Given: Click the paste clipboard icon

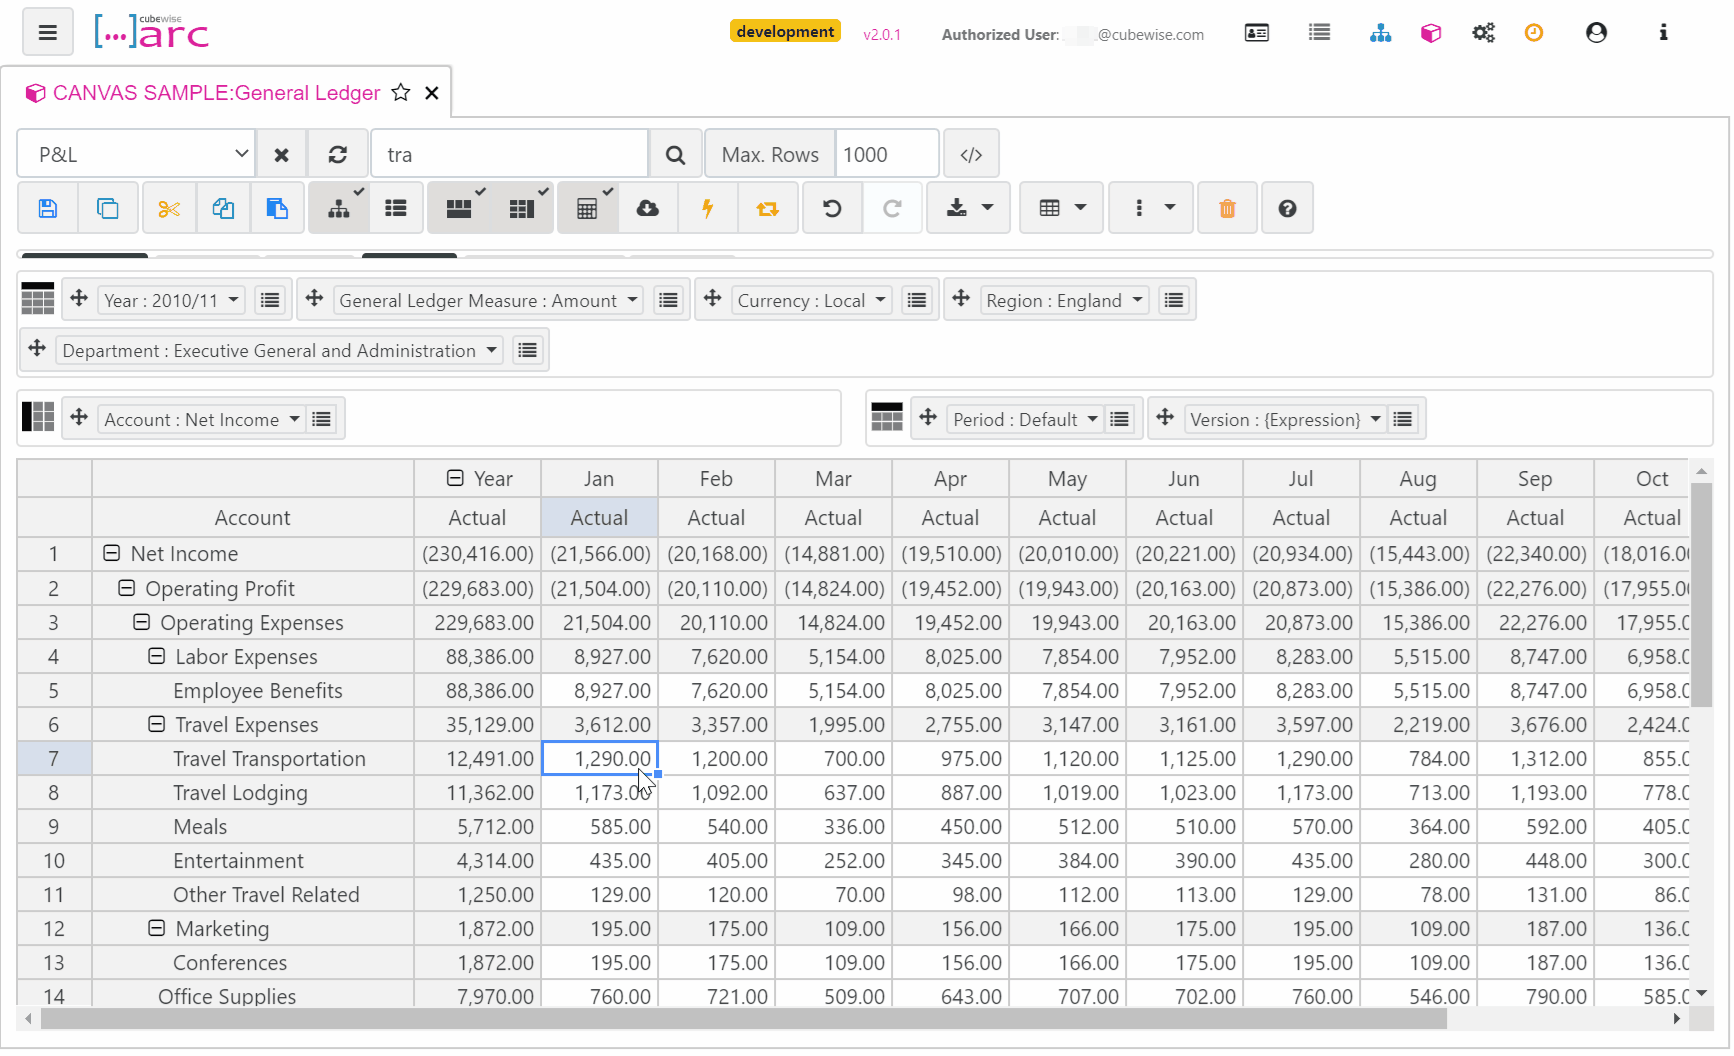Looking at the screenshot, I should pyautogui.click(x=277, y=208).
